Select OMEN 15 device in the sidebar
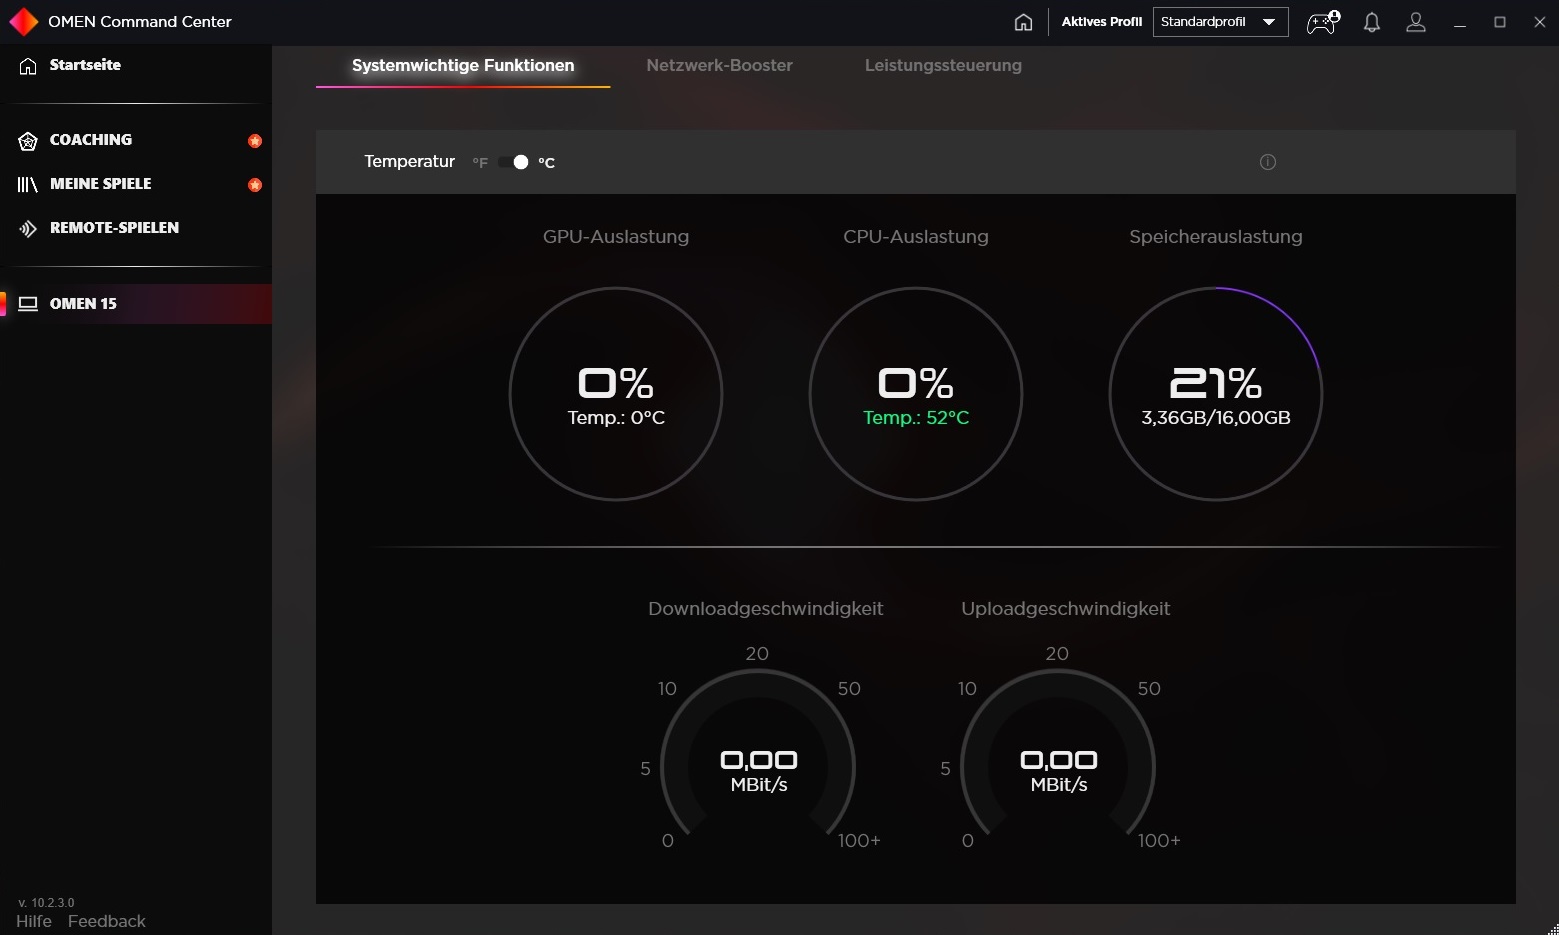Screen dimensions: 1559x935 136,304
